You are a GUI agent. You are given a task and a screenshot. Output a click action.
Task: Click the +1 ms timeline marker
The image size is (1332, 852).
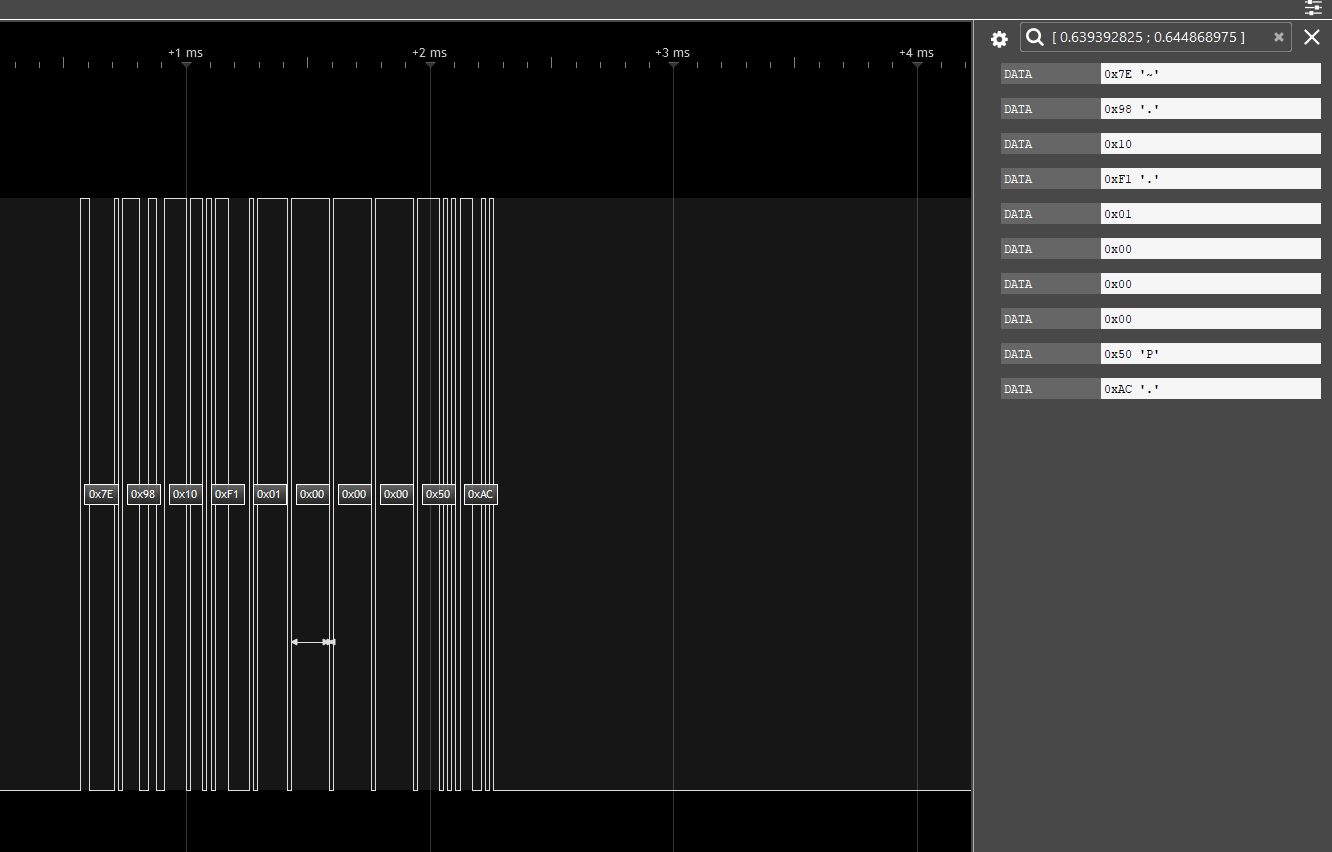pyautogui.click(x=185, y=53)
